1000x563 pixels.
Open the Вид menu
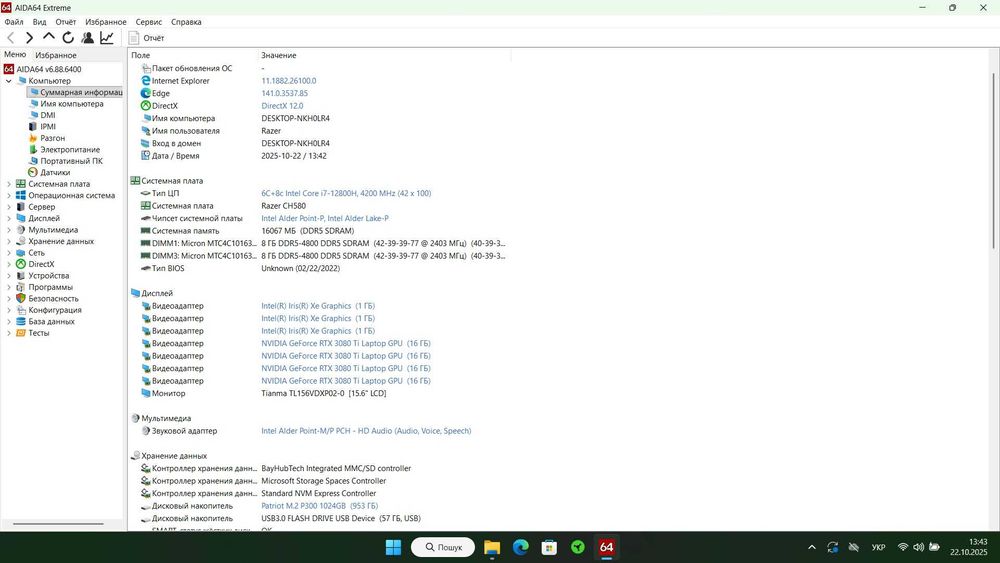pyautogui.click(x=40, y=22)
